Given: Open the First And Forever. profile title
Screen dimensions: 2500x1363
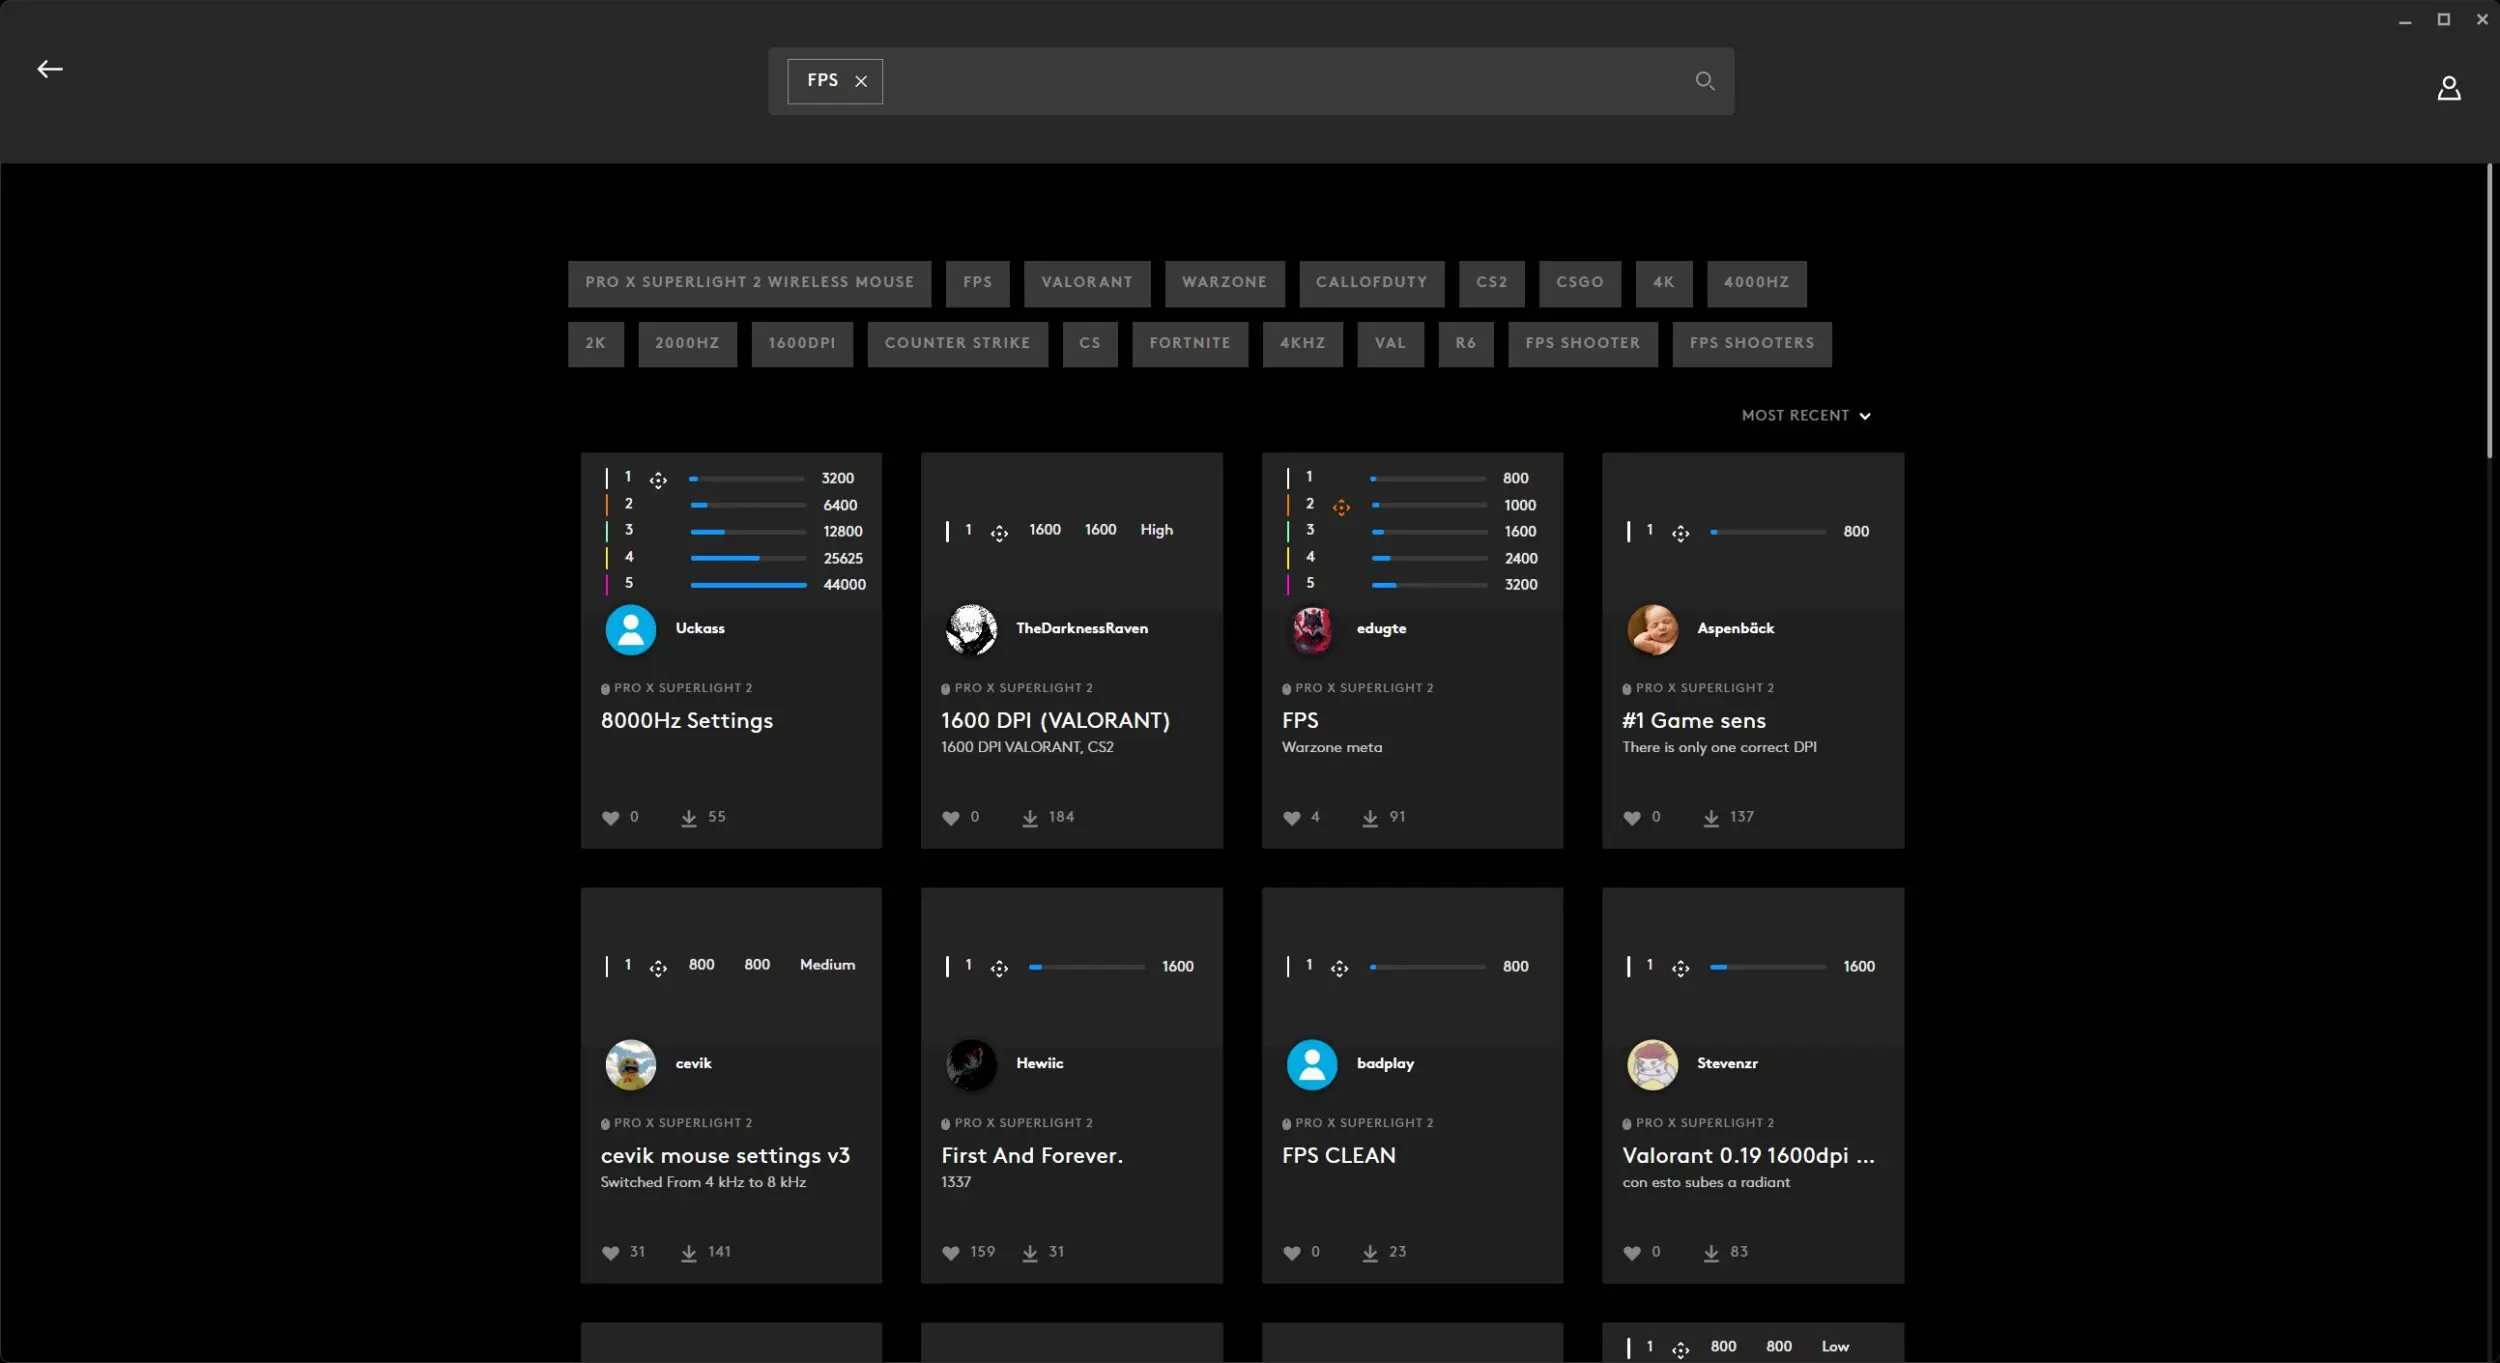Looking at the screenshot, I should (x=1031, y=1156).
